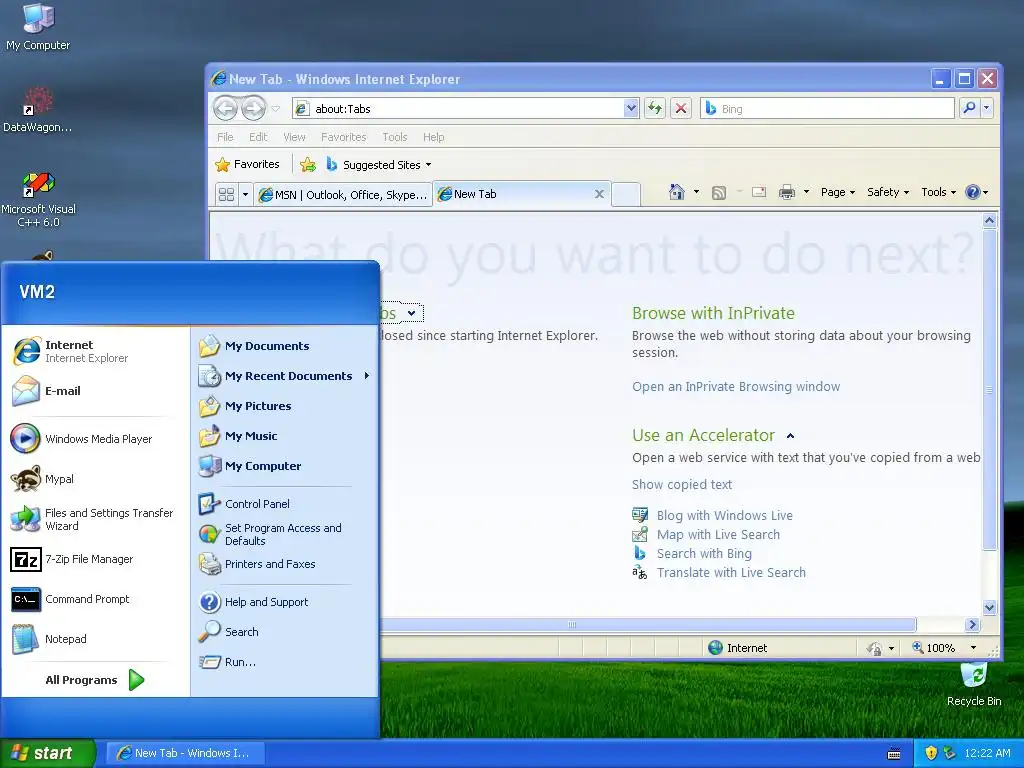Collapse the Use an Accelerator section
1024x768 pixels.
click(x=790, y=436)
